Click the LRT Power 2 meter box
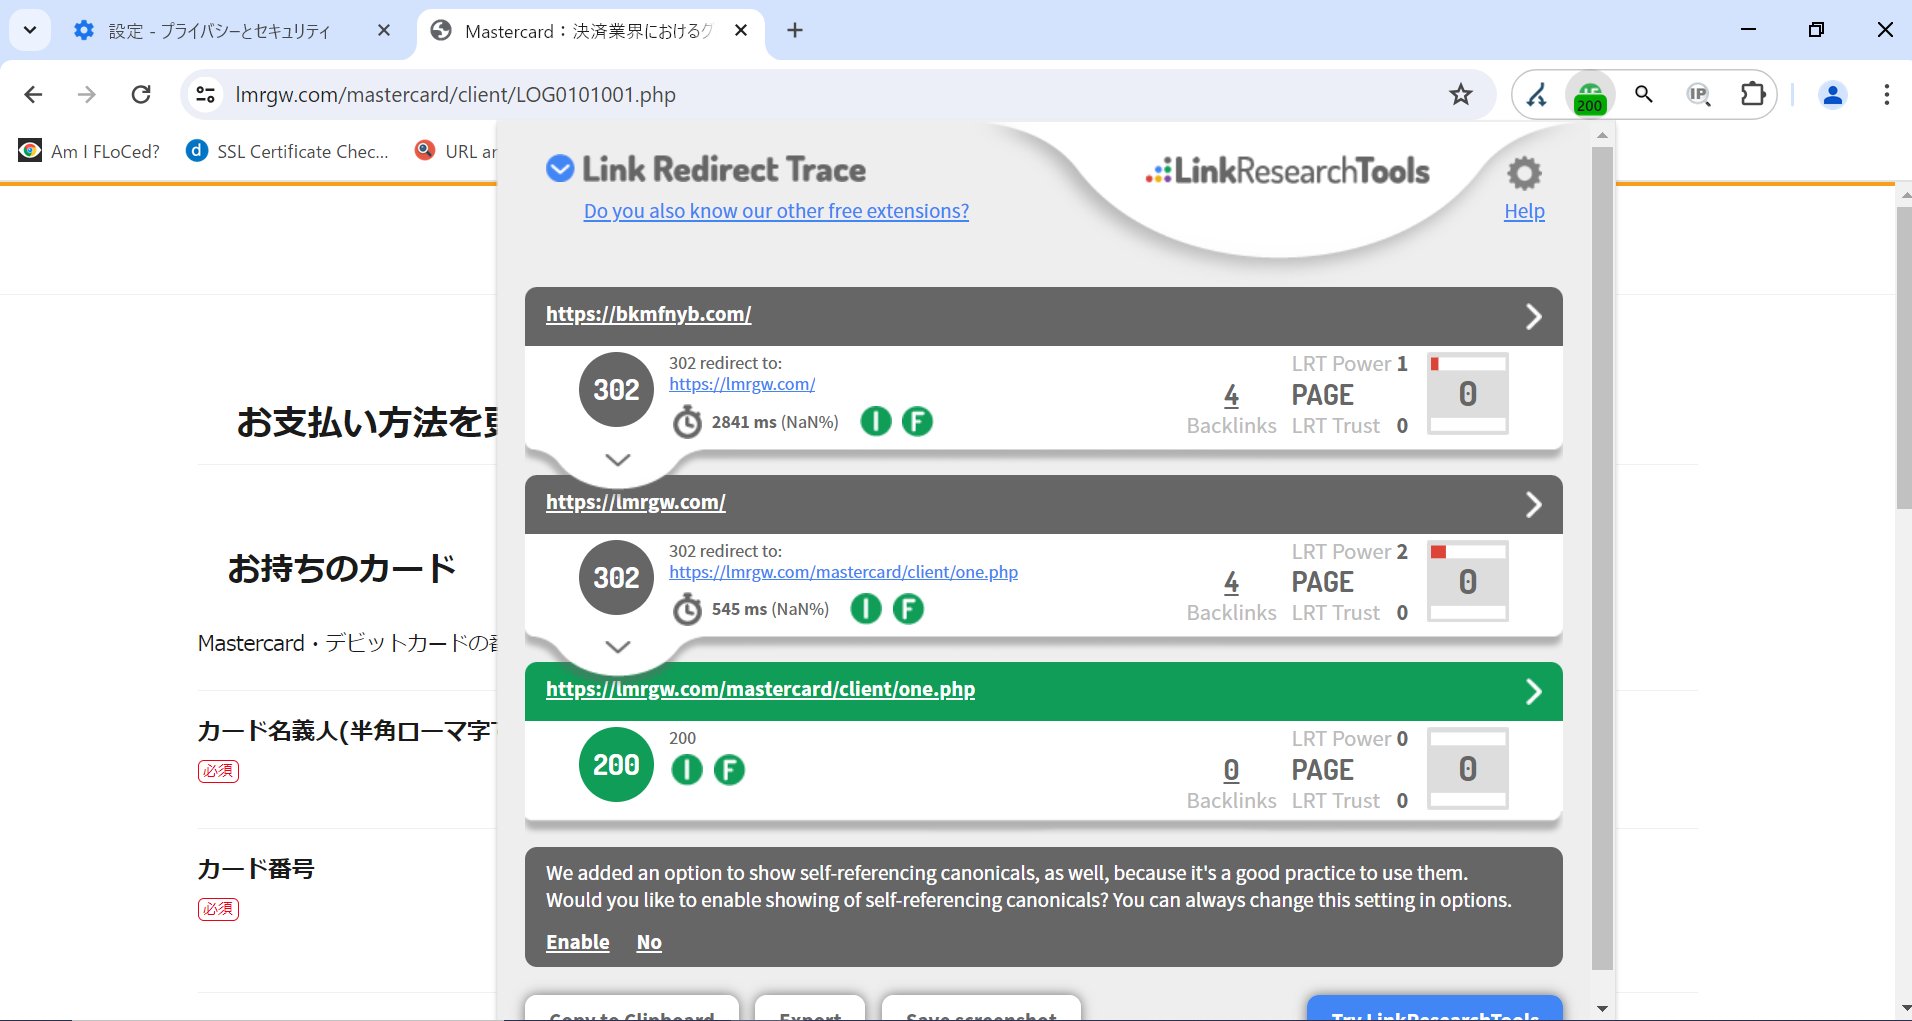The height and width of the screenshot is (1021, 1912). (x=1467, y=581)
